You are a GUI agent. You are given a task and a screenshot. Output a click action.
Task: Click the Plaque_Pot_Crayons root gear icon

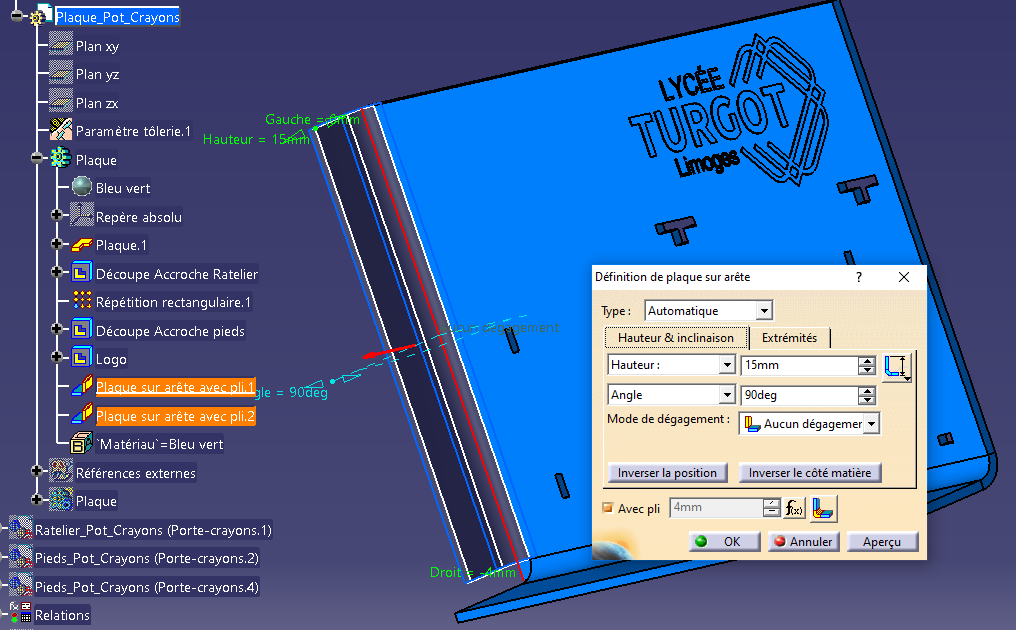point(40,16)
